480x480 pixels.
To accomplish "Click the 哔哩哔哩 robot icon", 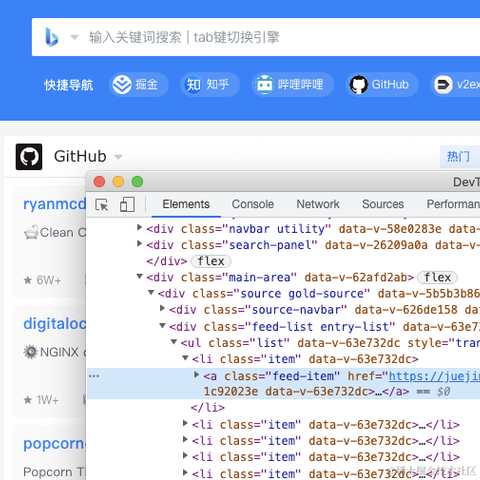I will coord(265,85).
